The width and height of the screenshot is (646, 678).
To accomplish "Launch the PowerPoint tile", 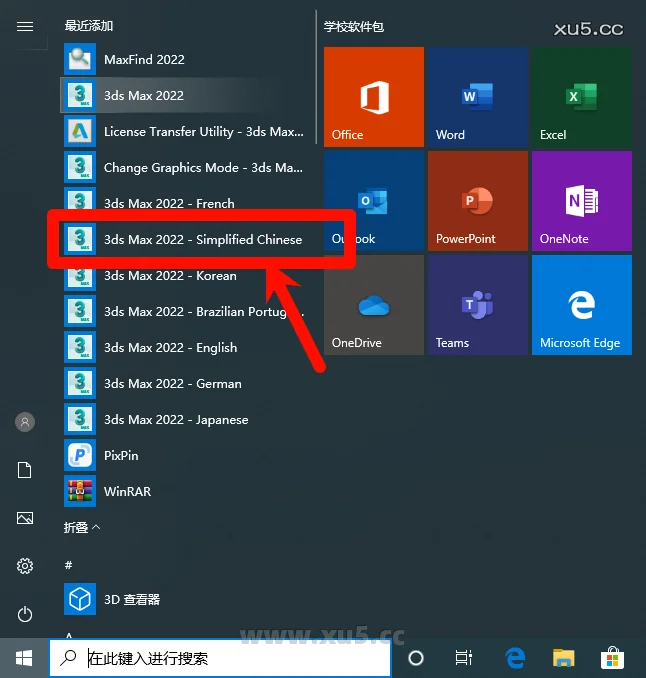I will click(x=477, y=201).
